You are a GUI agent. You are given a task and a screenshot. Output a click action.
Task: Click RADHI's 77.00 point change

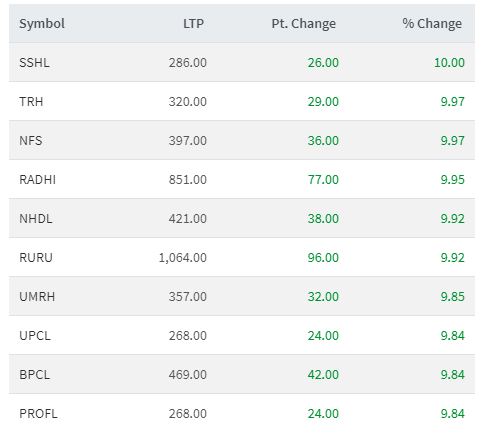(x=323, y=180)
